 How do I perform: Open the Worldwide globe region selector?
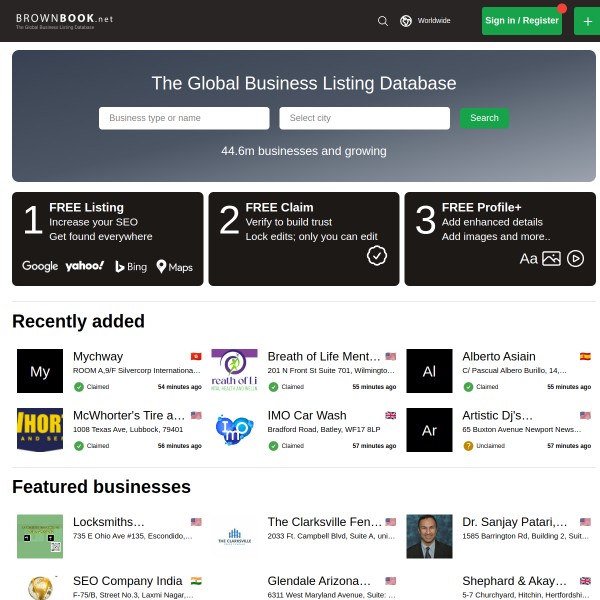(x=425, y=21)
